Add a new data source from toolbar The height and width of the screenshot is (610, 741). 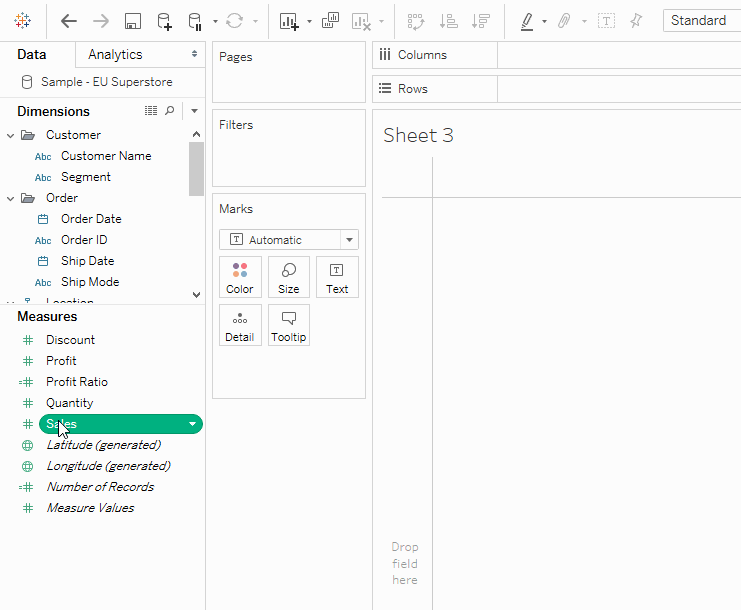(164, 21)
